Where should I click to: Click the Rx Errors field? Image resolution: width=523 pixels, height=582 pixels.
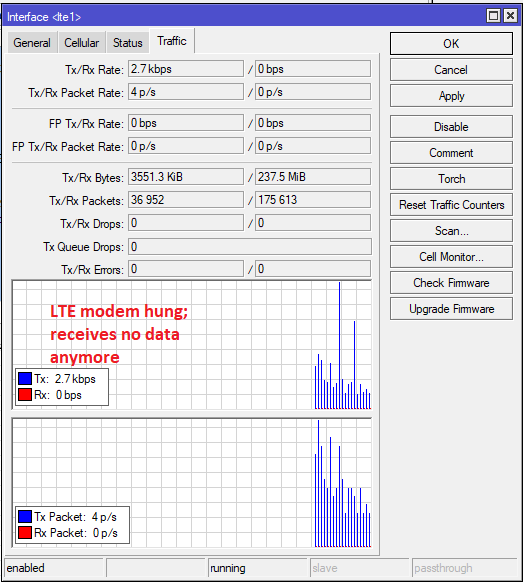tap(313, 269)
